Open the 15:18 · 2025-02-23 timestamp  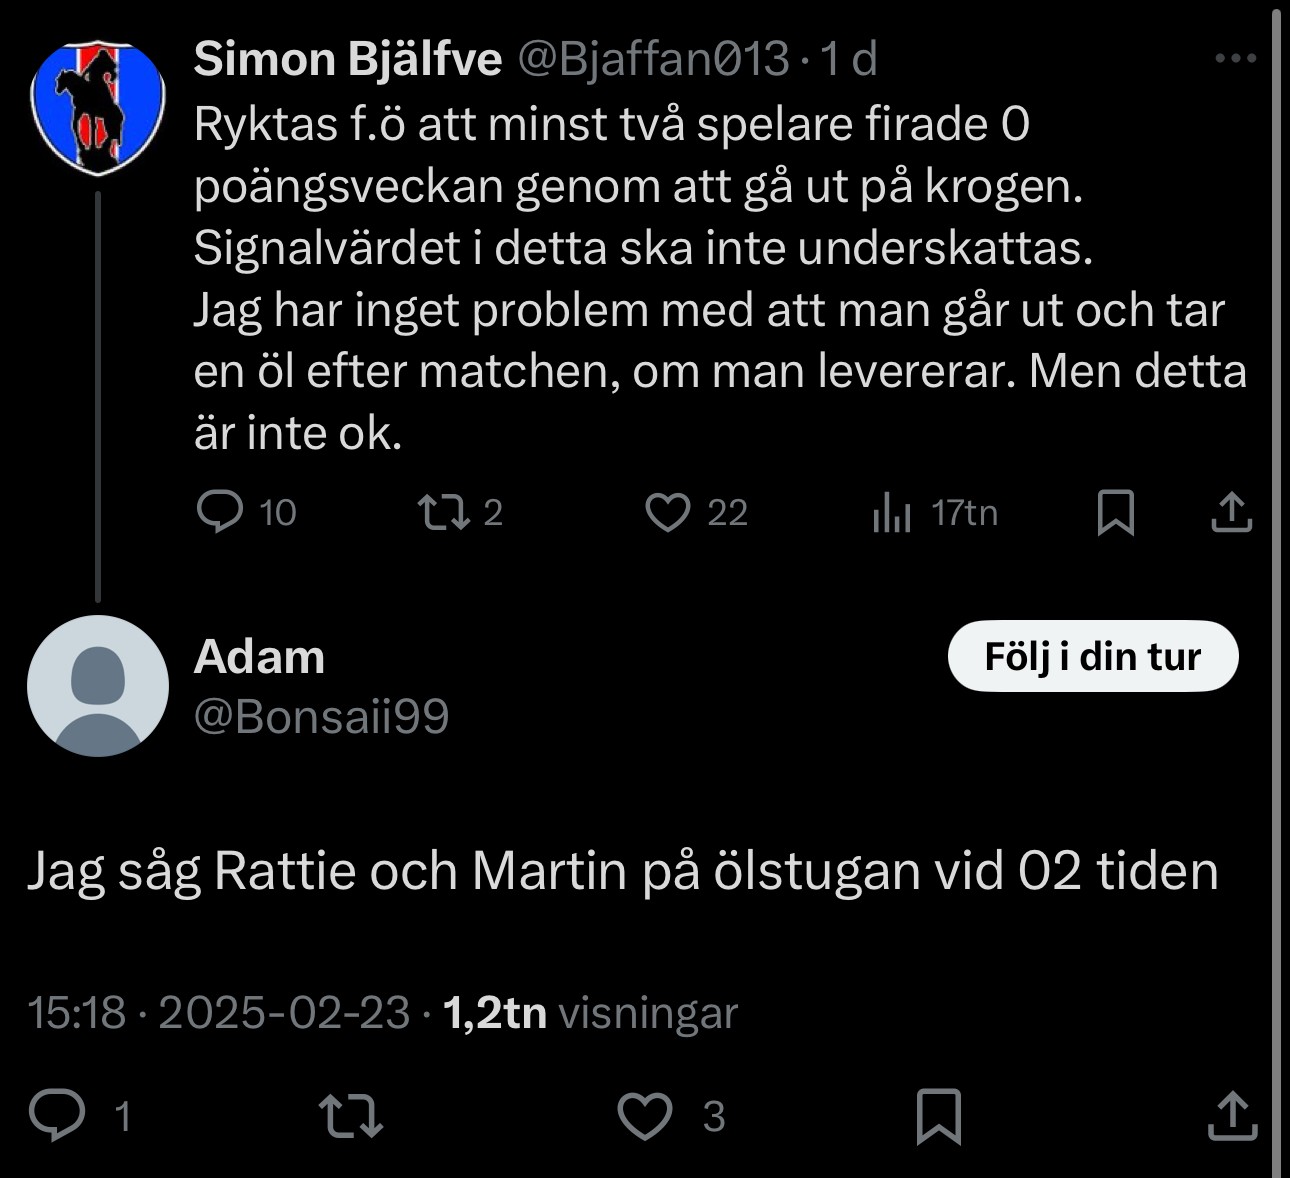pyautogui.click(x=219, y=1013)
